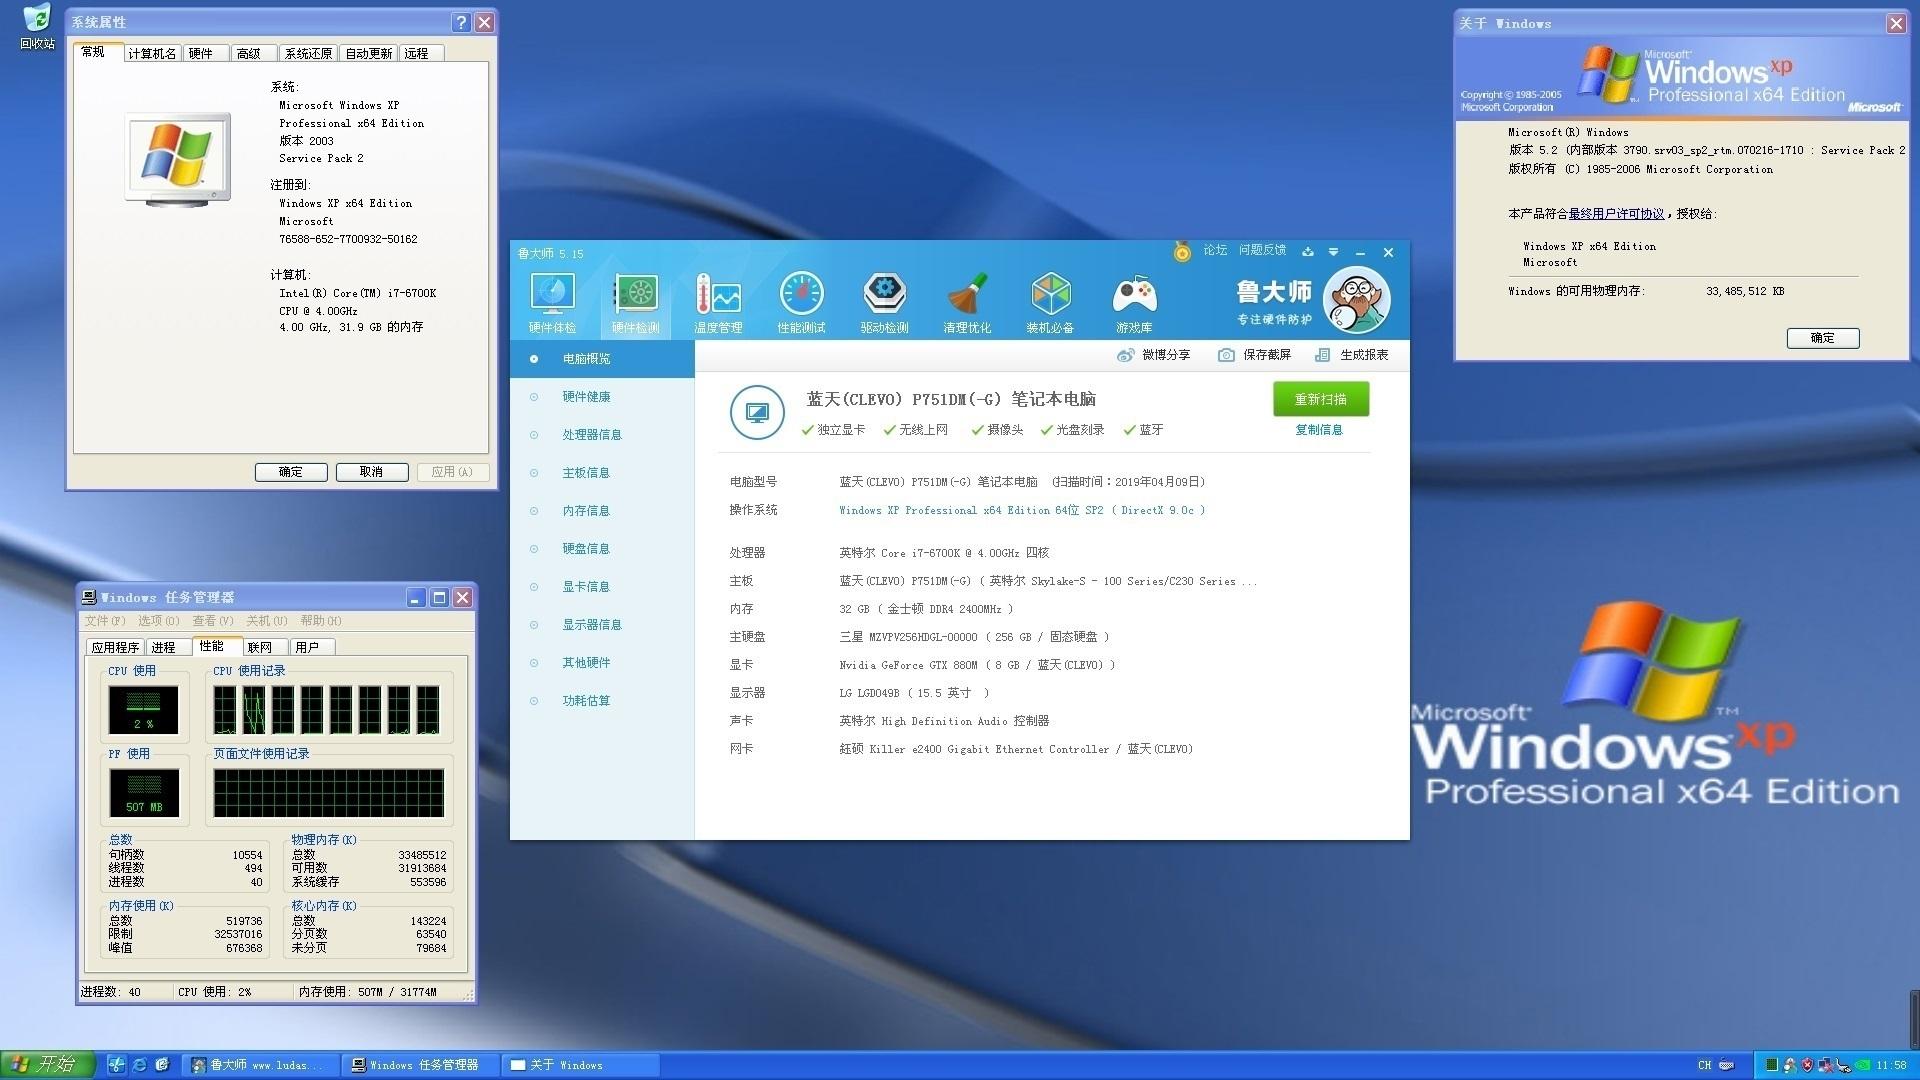
Task: Click the save screenshot (保存截屏) camera icon
Action: [1226, 355]
